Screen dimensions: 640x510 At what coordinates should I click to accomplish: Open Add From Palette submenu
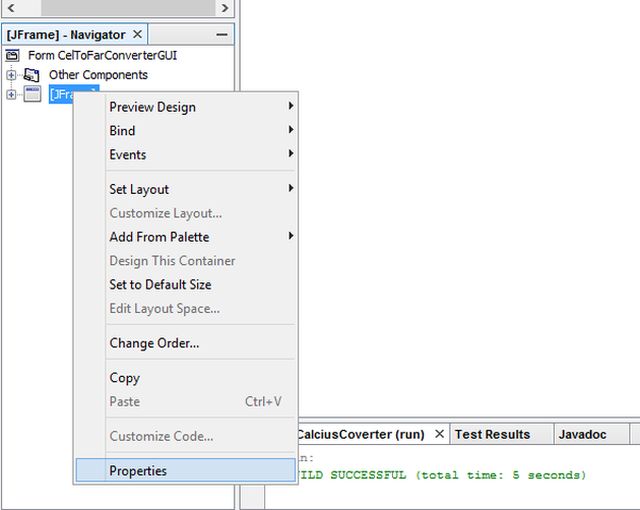[x=186, y=237]
